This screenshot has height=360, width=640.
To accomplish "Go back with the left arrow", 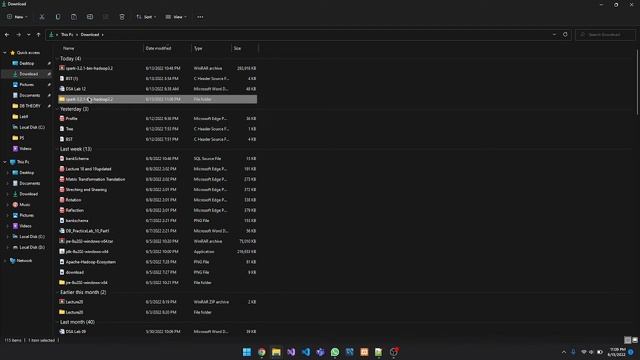I will pos(7,35).
